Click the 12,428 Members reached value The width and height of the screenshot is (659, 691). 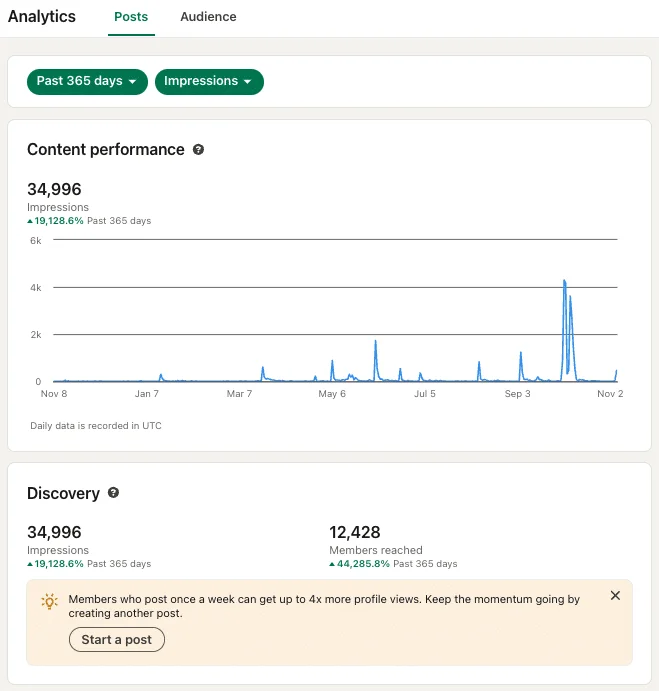[x=355, y=532]
